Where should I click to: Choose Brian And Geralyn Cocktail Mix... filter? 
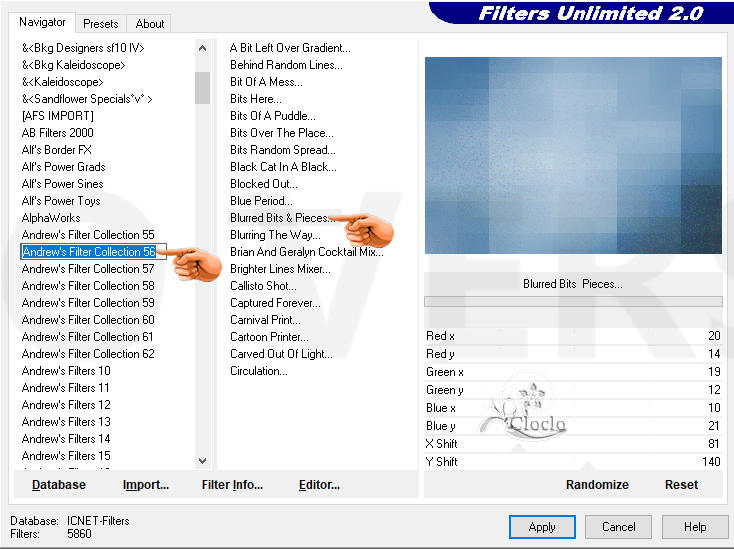tap(307, 252)
